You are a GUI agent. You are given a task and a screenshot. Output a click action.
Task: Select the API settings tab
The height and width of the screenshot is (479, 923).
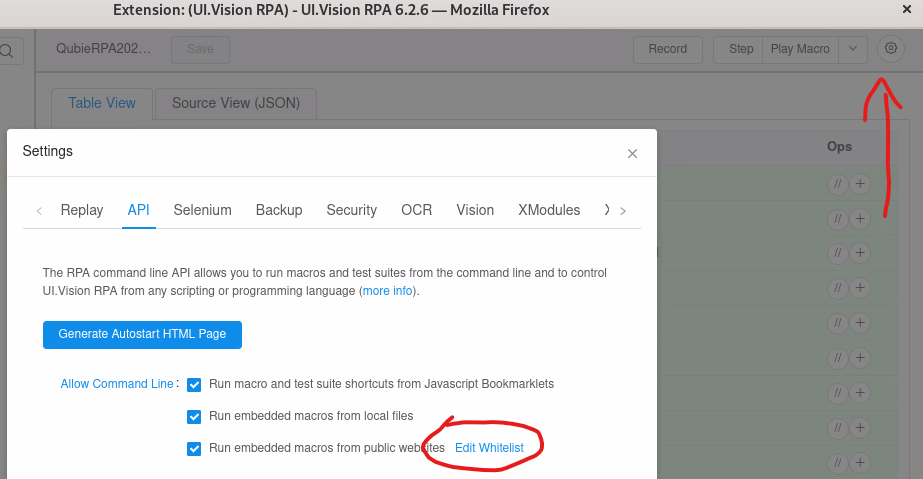138,210
